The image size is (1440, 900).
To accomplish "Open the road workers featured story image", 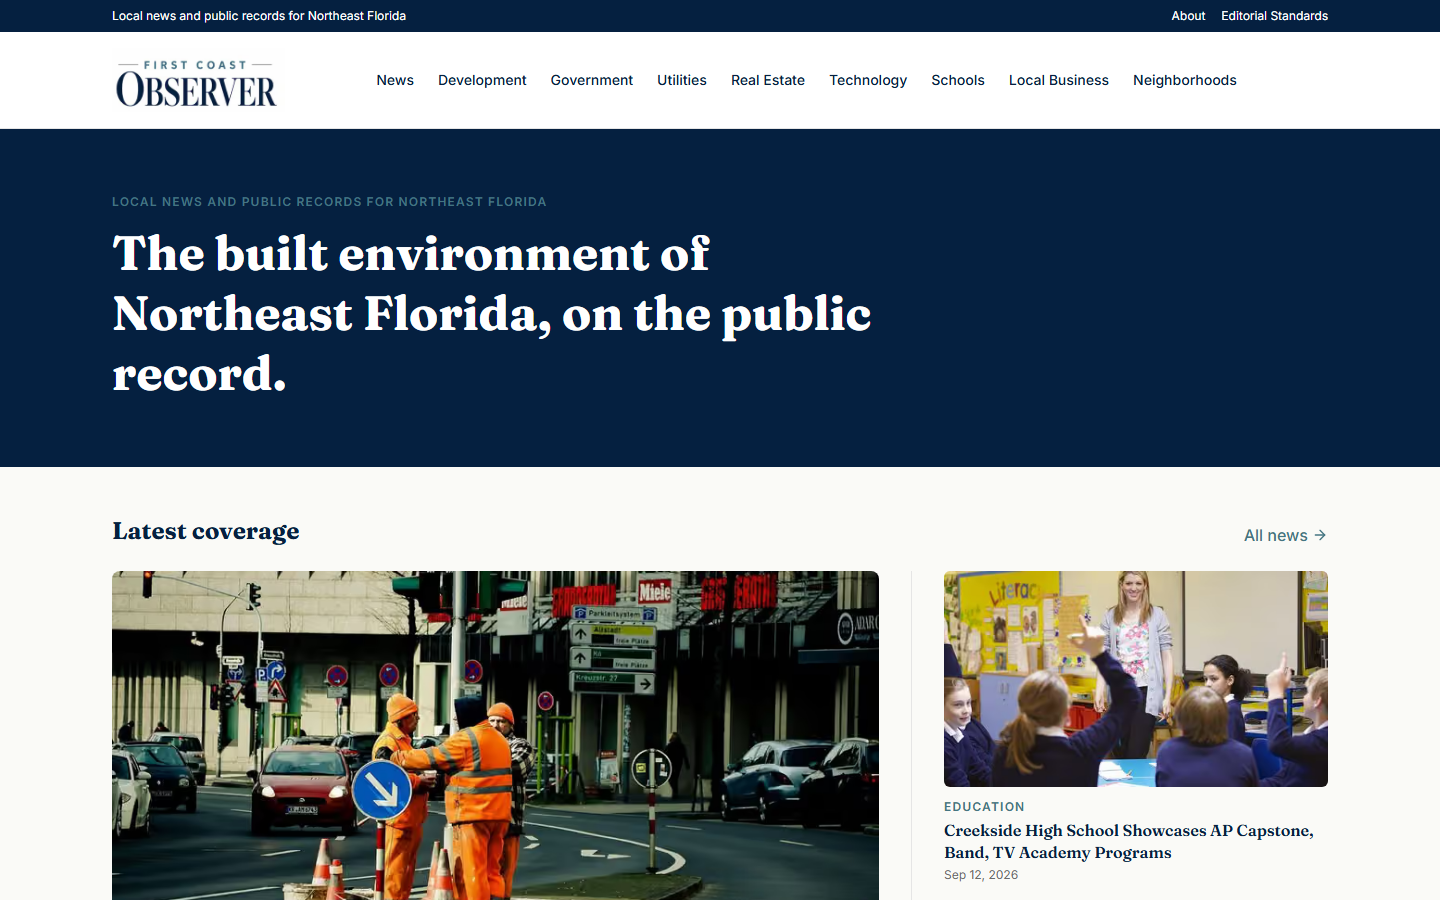I will tap(495, 735).
